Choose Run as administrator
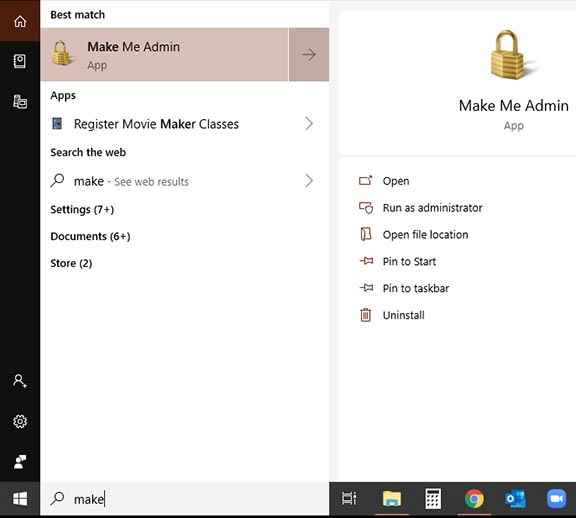Viewport: 576px width, 518px height. click(x=420, y=208)
